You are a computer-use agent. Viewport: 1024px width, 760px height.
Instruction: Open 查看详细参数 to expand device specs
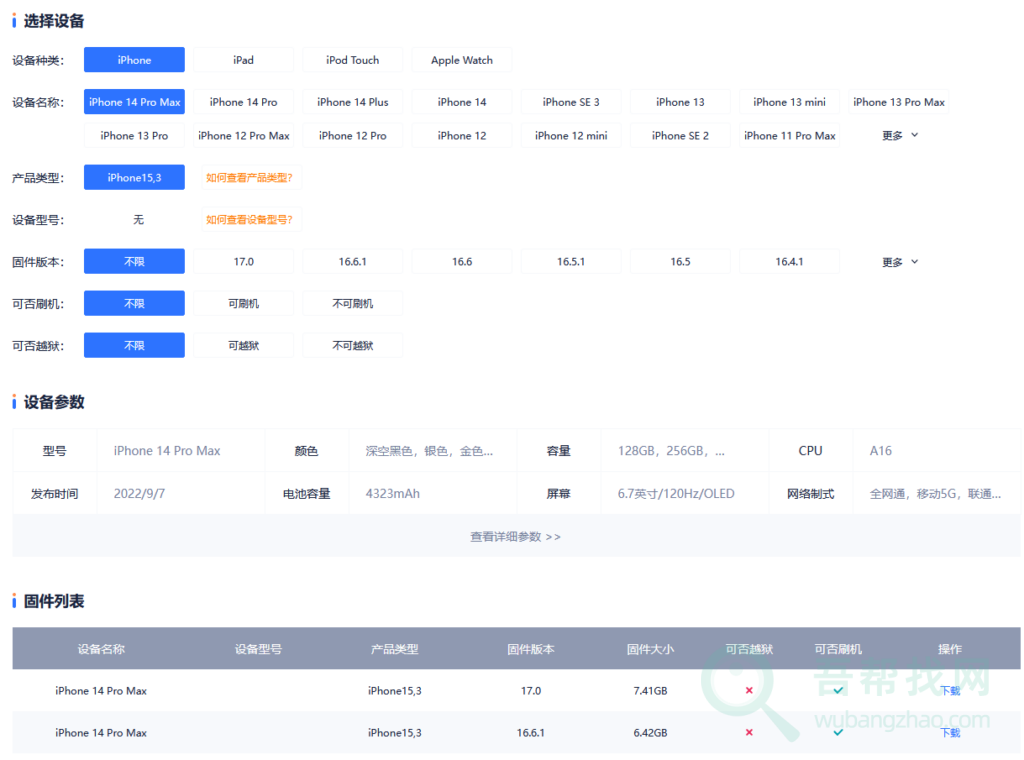pos(515,537)
